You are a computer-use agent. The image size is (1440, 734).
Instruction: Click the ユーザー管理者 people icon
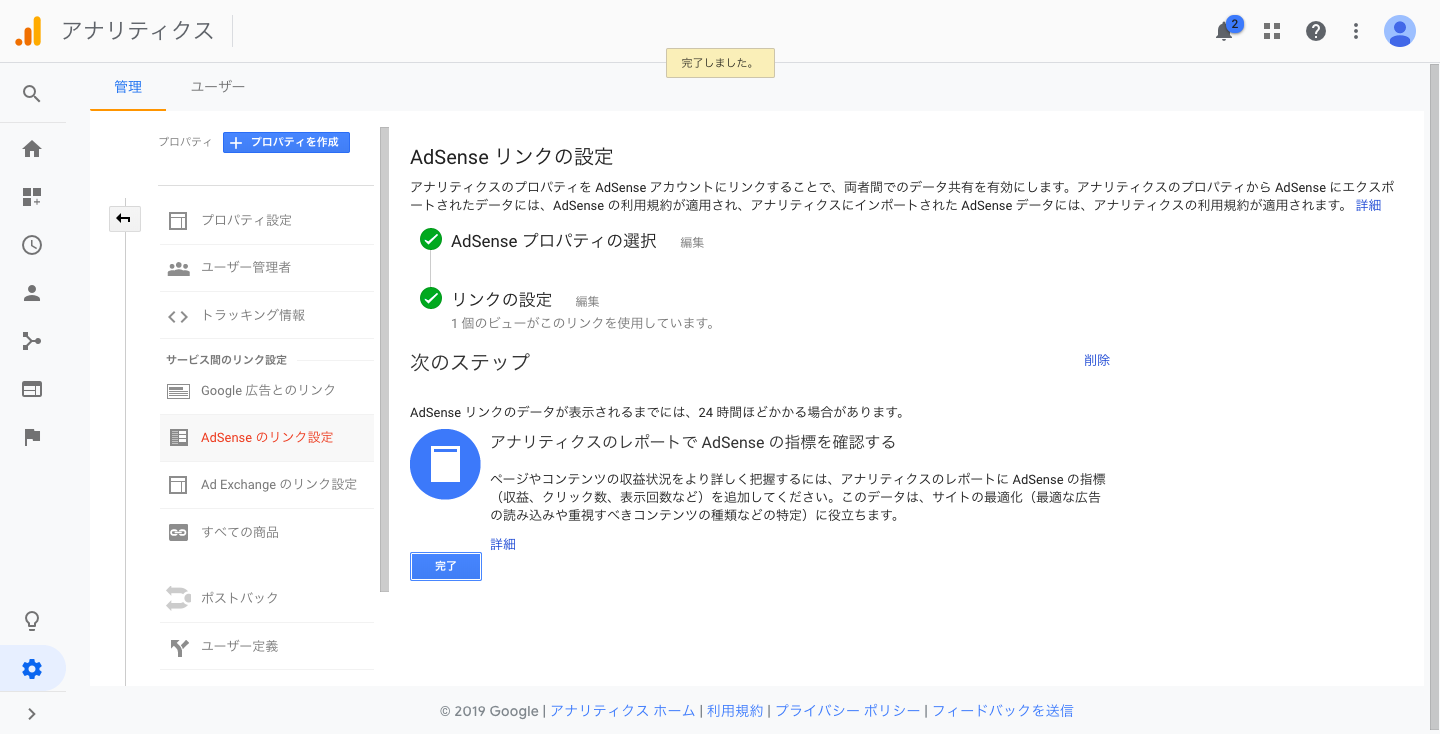[178, 268]
